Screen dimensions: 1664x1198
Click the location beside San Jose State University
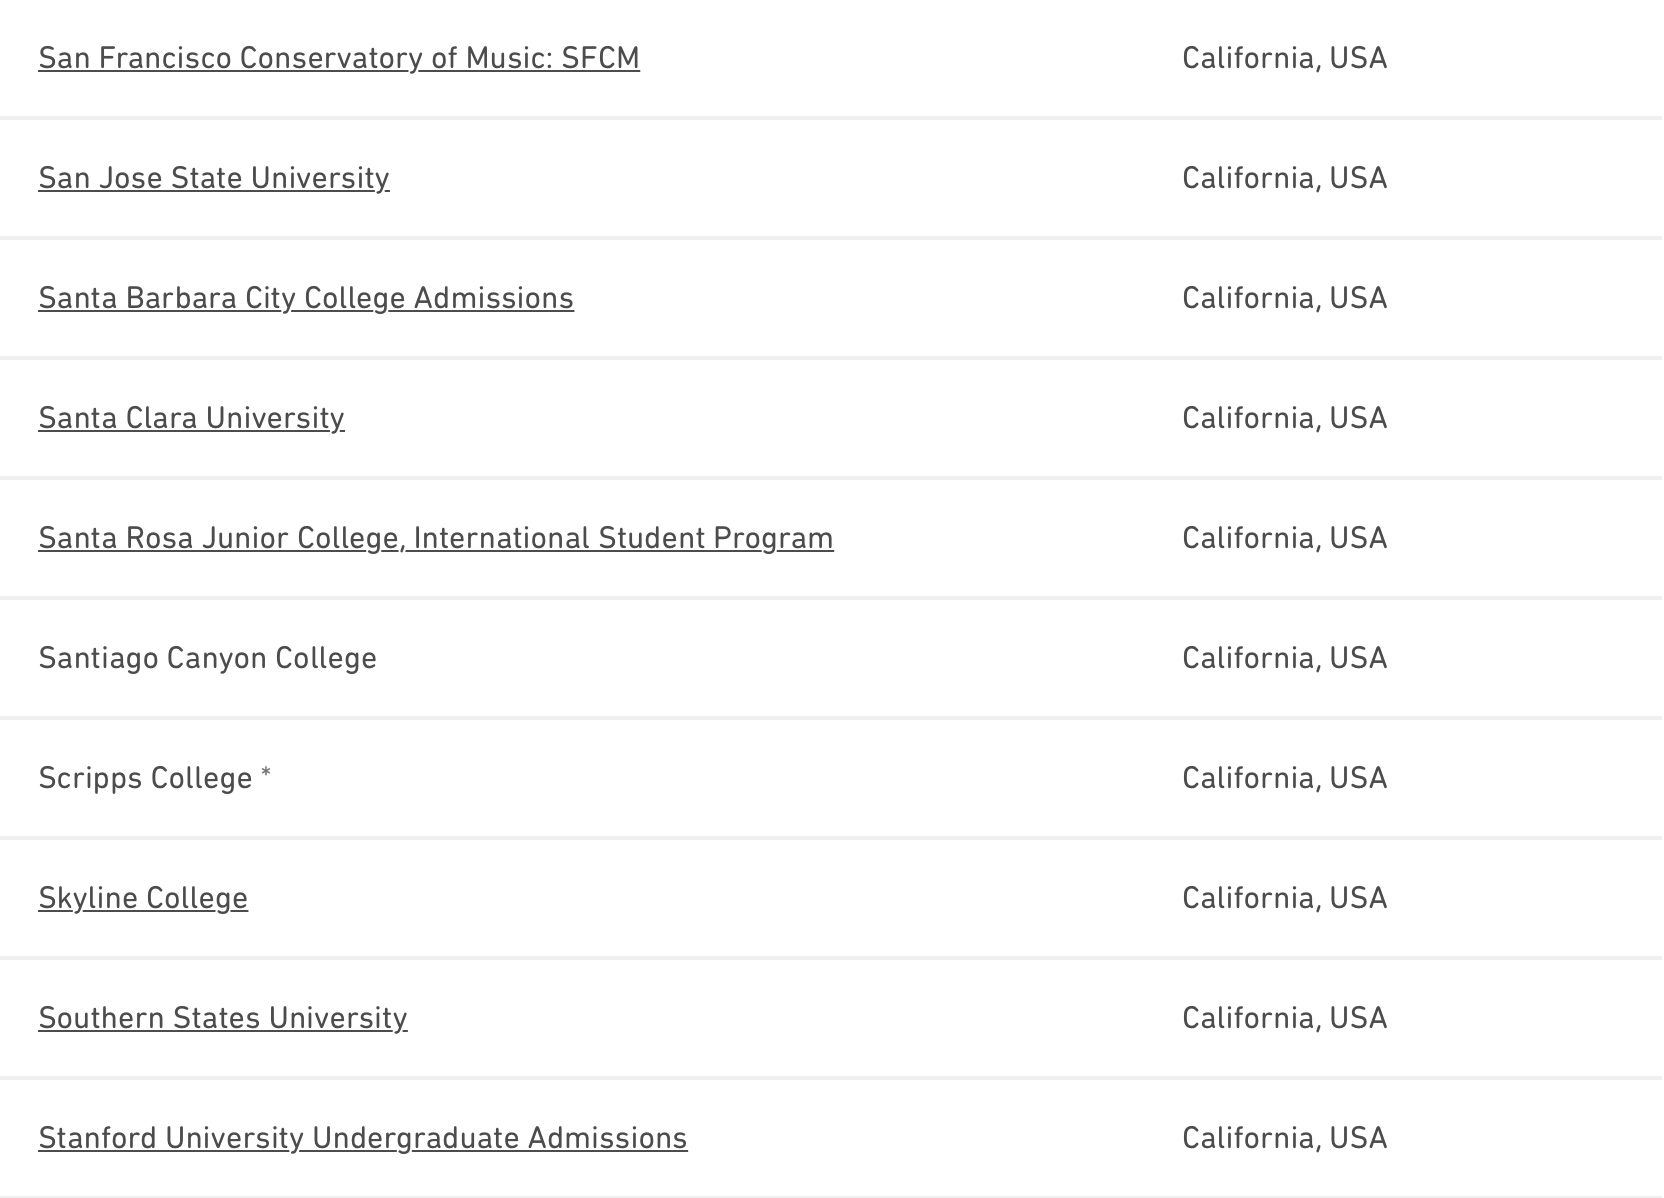coord(1284,178)
